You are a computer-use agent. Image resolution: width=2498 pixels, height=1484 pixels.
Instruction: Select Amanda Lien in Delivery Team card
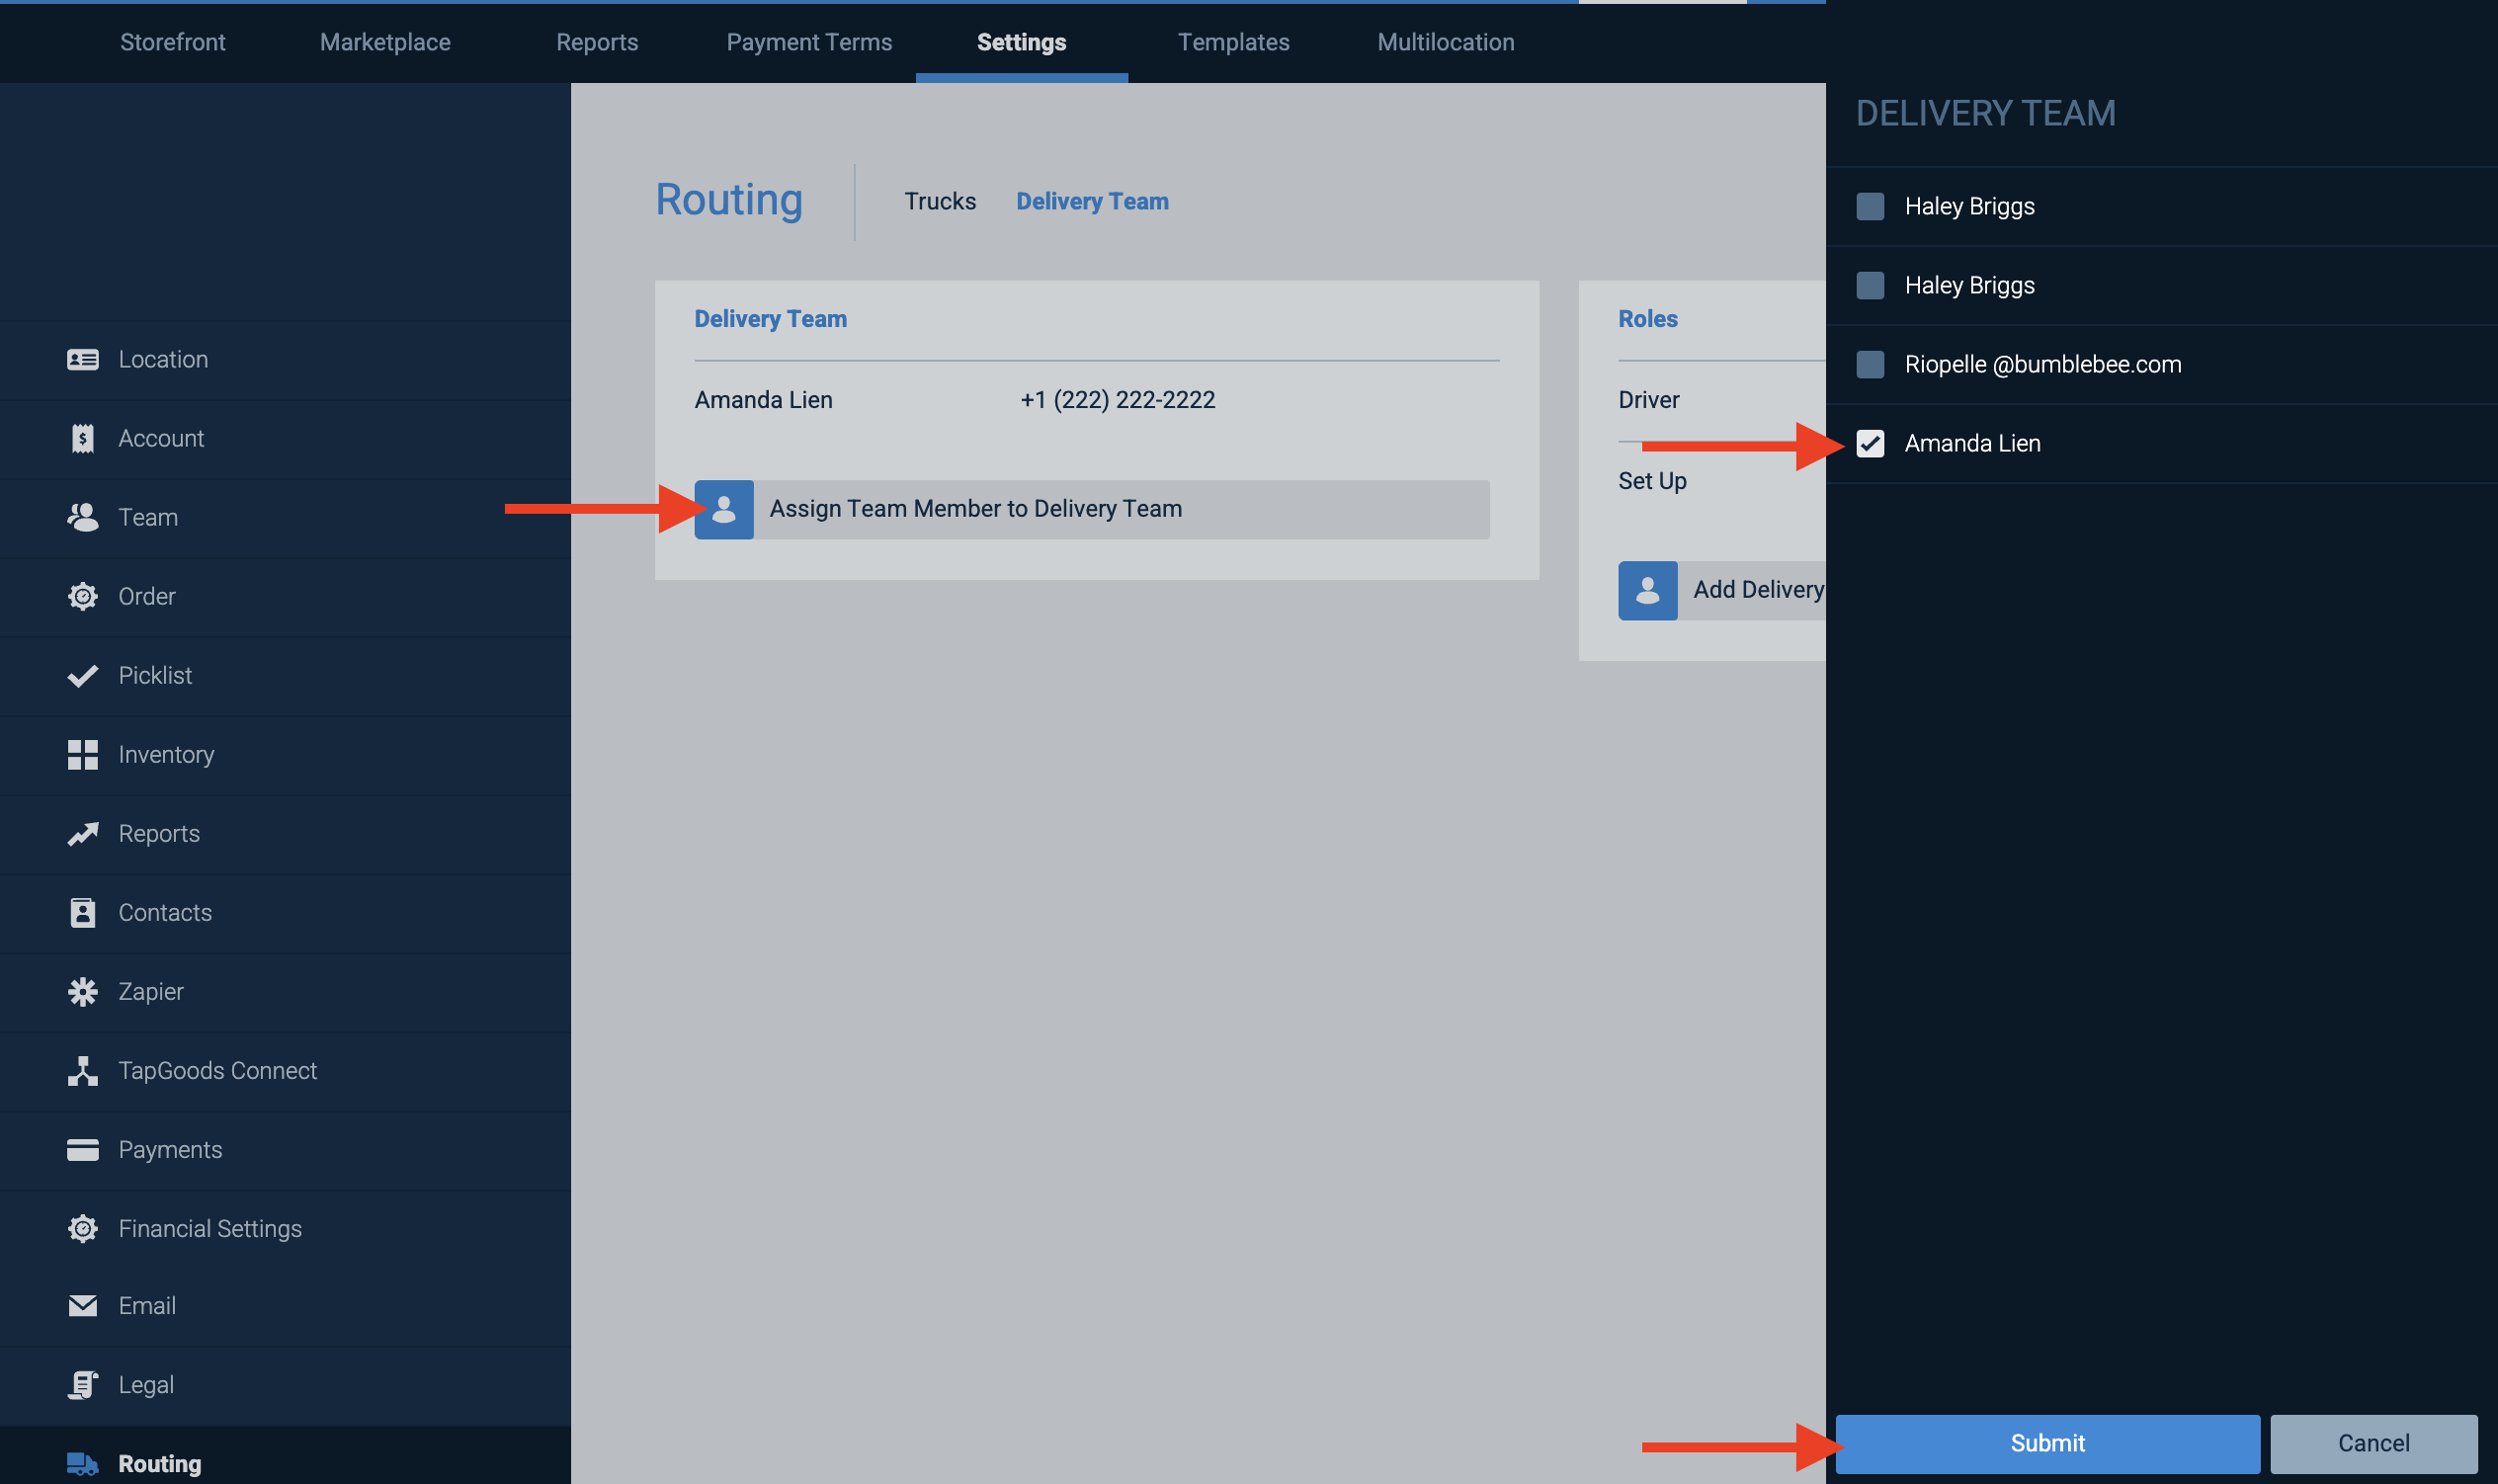[763, 400]
